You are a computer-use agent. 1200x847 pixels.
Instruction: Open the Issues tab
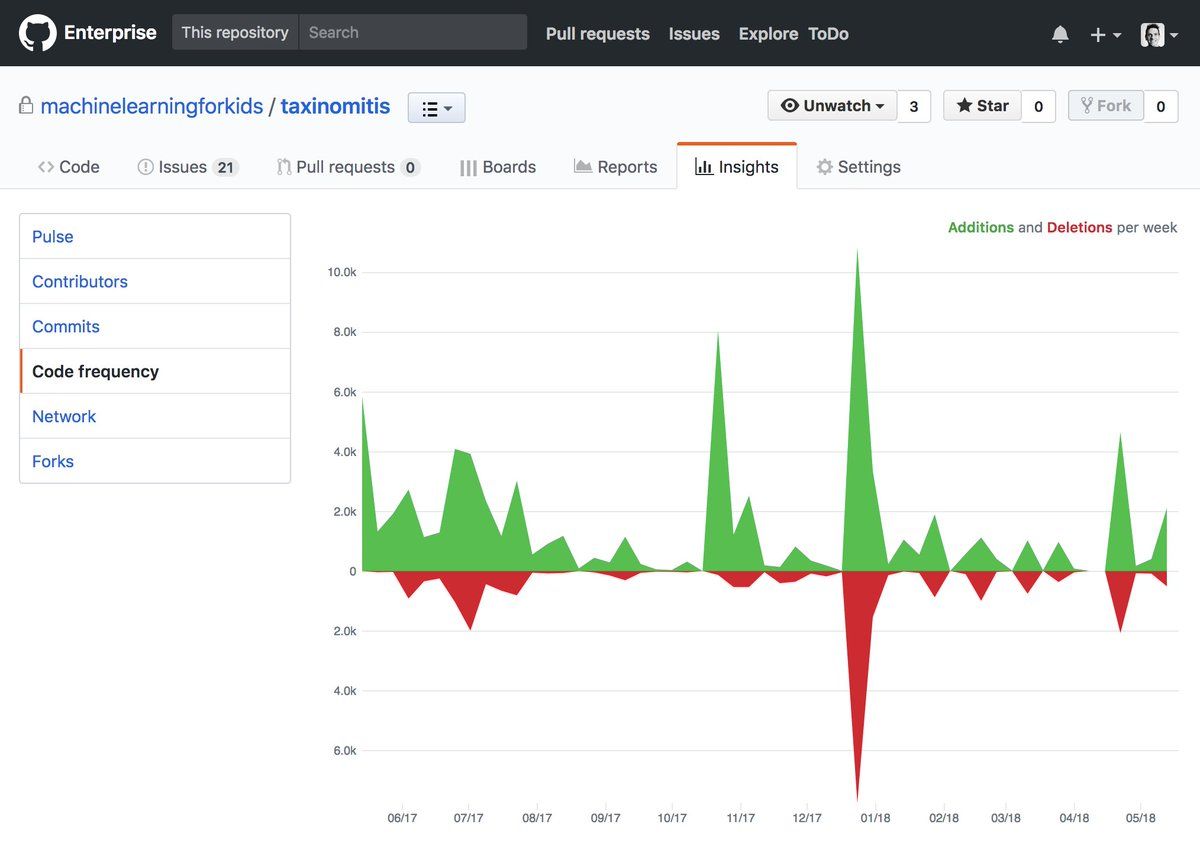(x=187, y=167)
